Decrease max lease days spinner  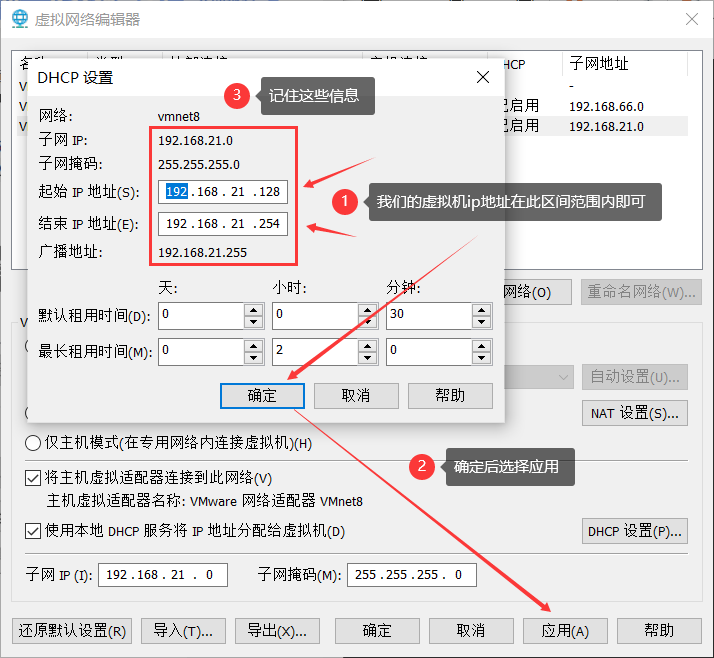(x=254, y=358)
